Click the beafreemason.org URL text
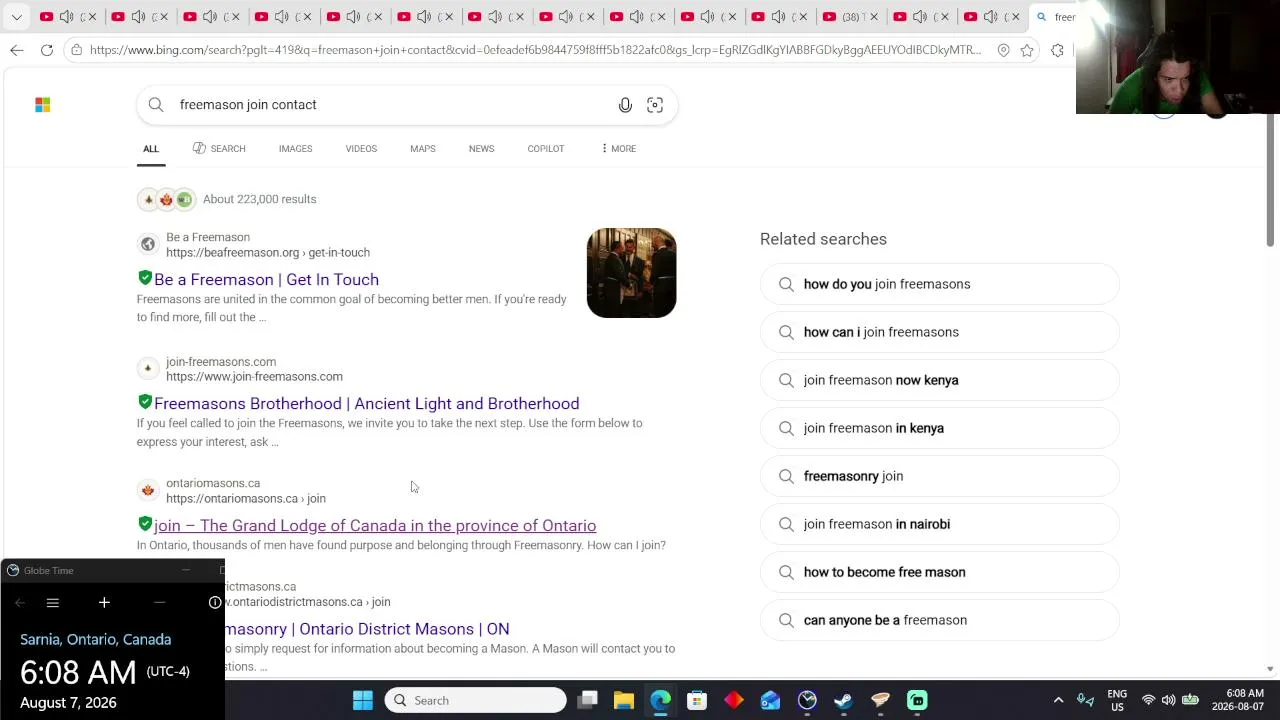This screenshot has height=720, width=1280. point(268,253)
